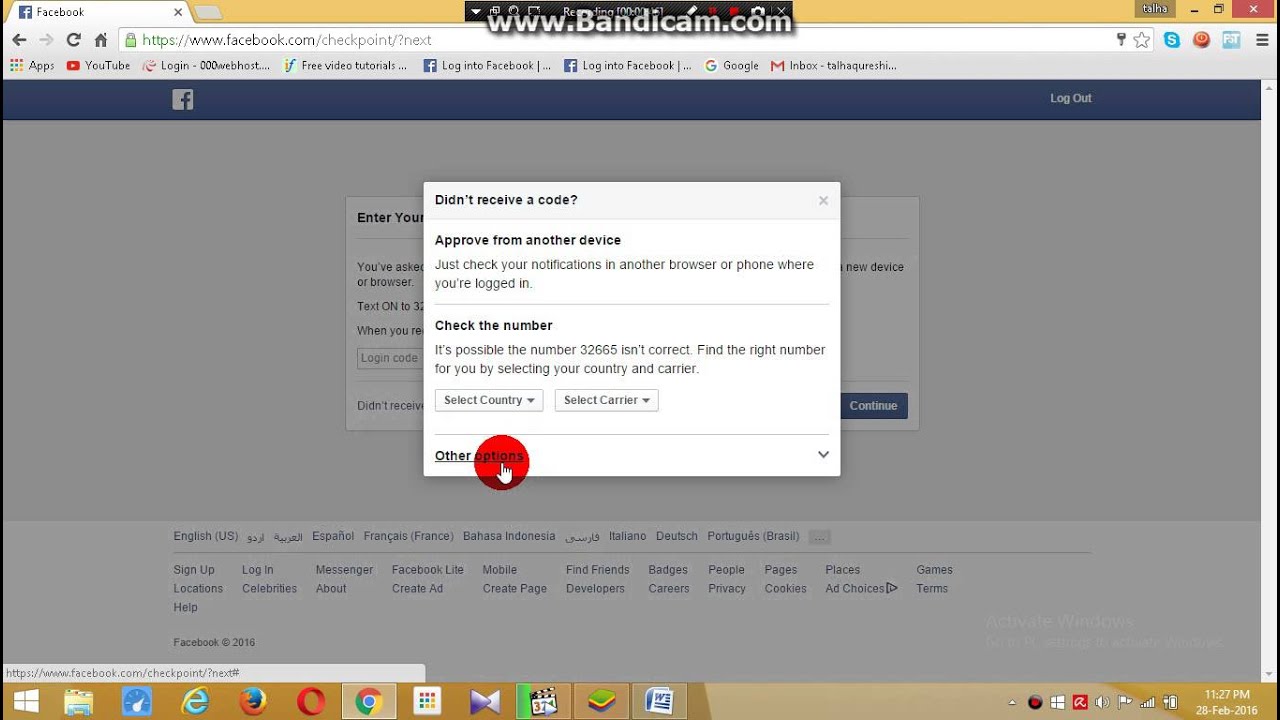
Task: Open Microsoft Word from the taskbar
Action: 659,702
